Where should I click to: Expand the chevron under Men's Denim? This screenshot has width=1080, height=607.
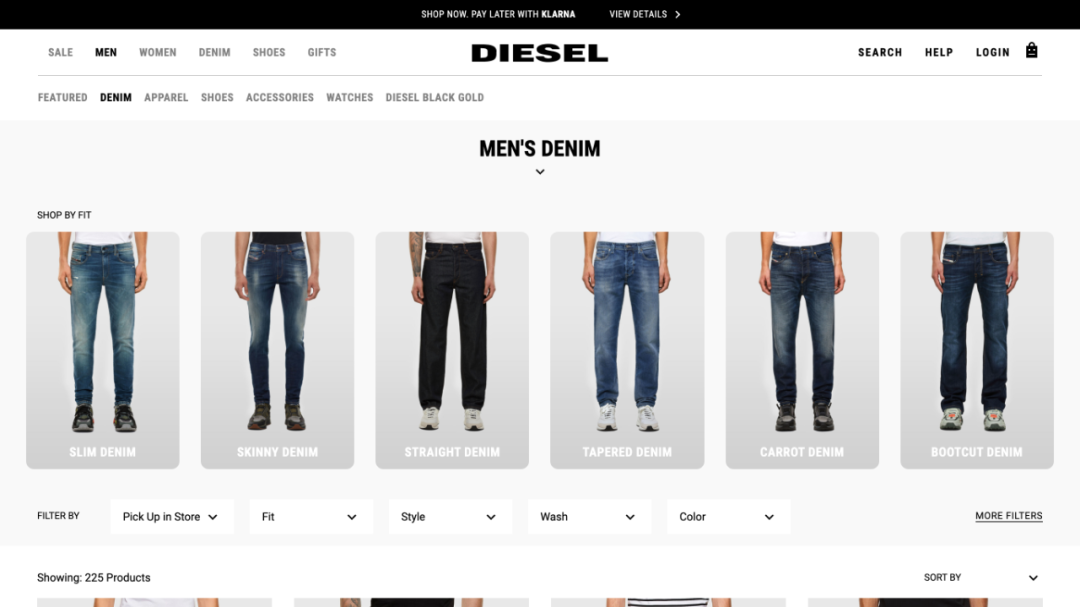point(540,172)
